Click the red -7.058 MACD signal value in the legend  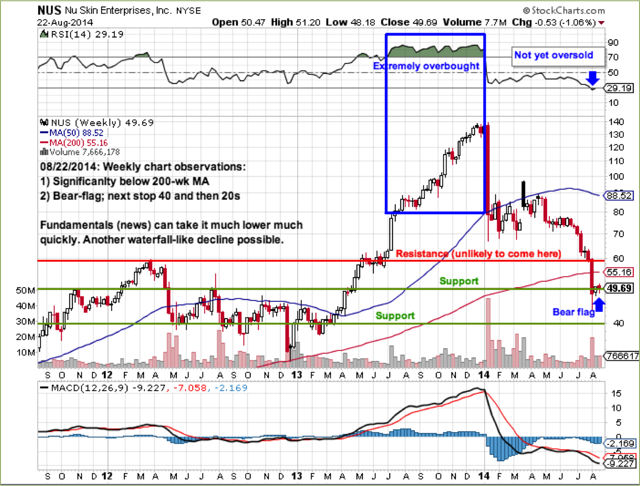tap(189, 387)
